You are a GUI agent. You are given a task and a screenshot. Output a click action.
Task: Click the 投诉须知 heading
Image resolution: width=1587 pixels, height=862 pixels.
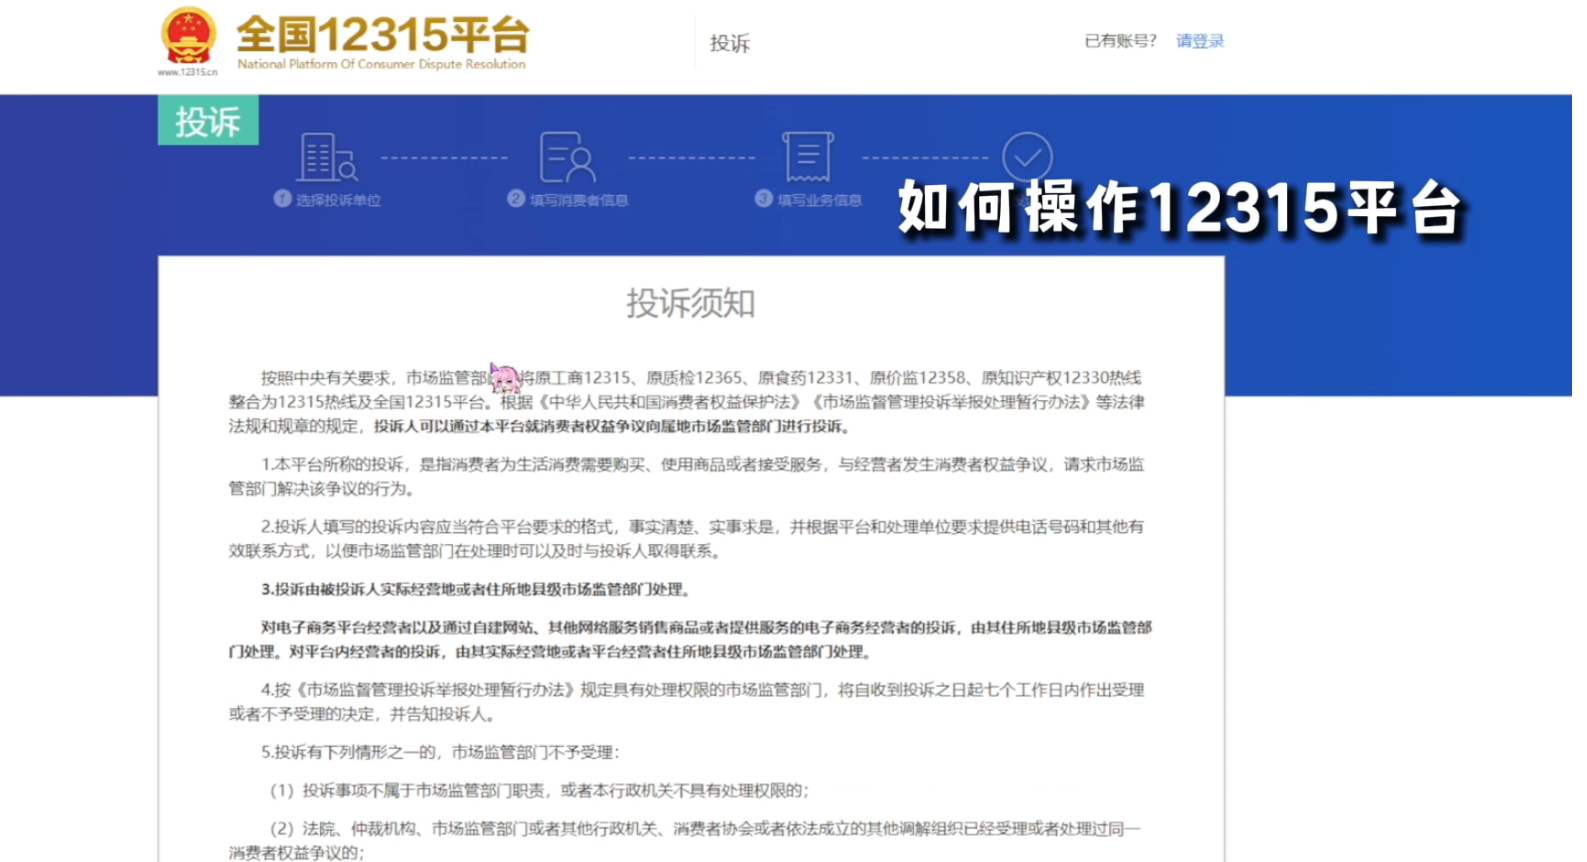pos(690,303)
